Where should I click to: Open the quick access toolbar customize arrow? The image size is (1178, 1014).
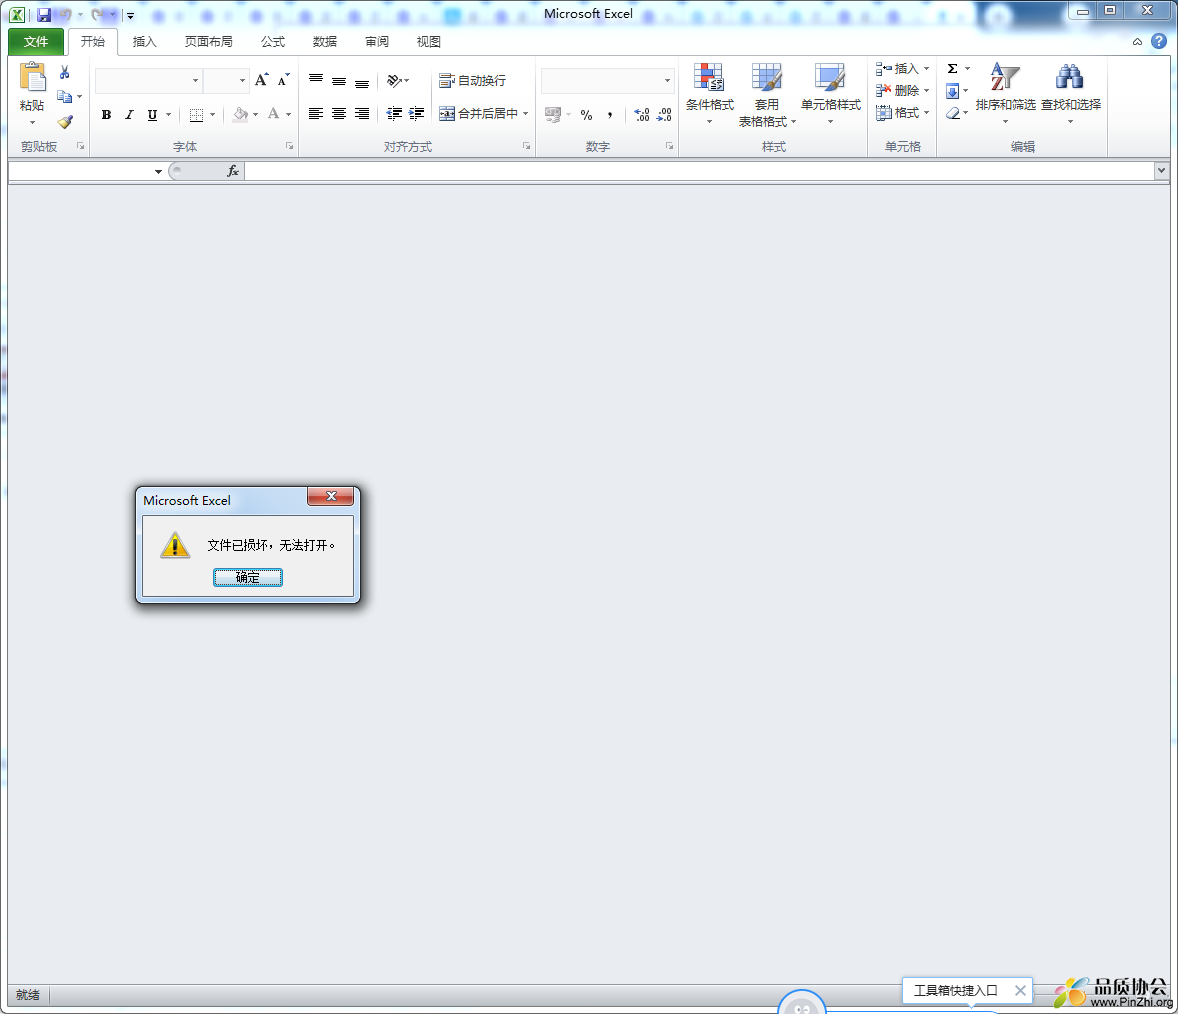[131, 15]
